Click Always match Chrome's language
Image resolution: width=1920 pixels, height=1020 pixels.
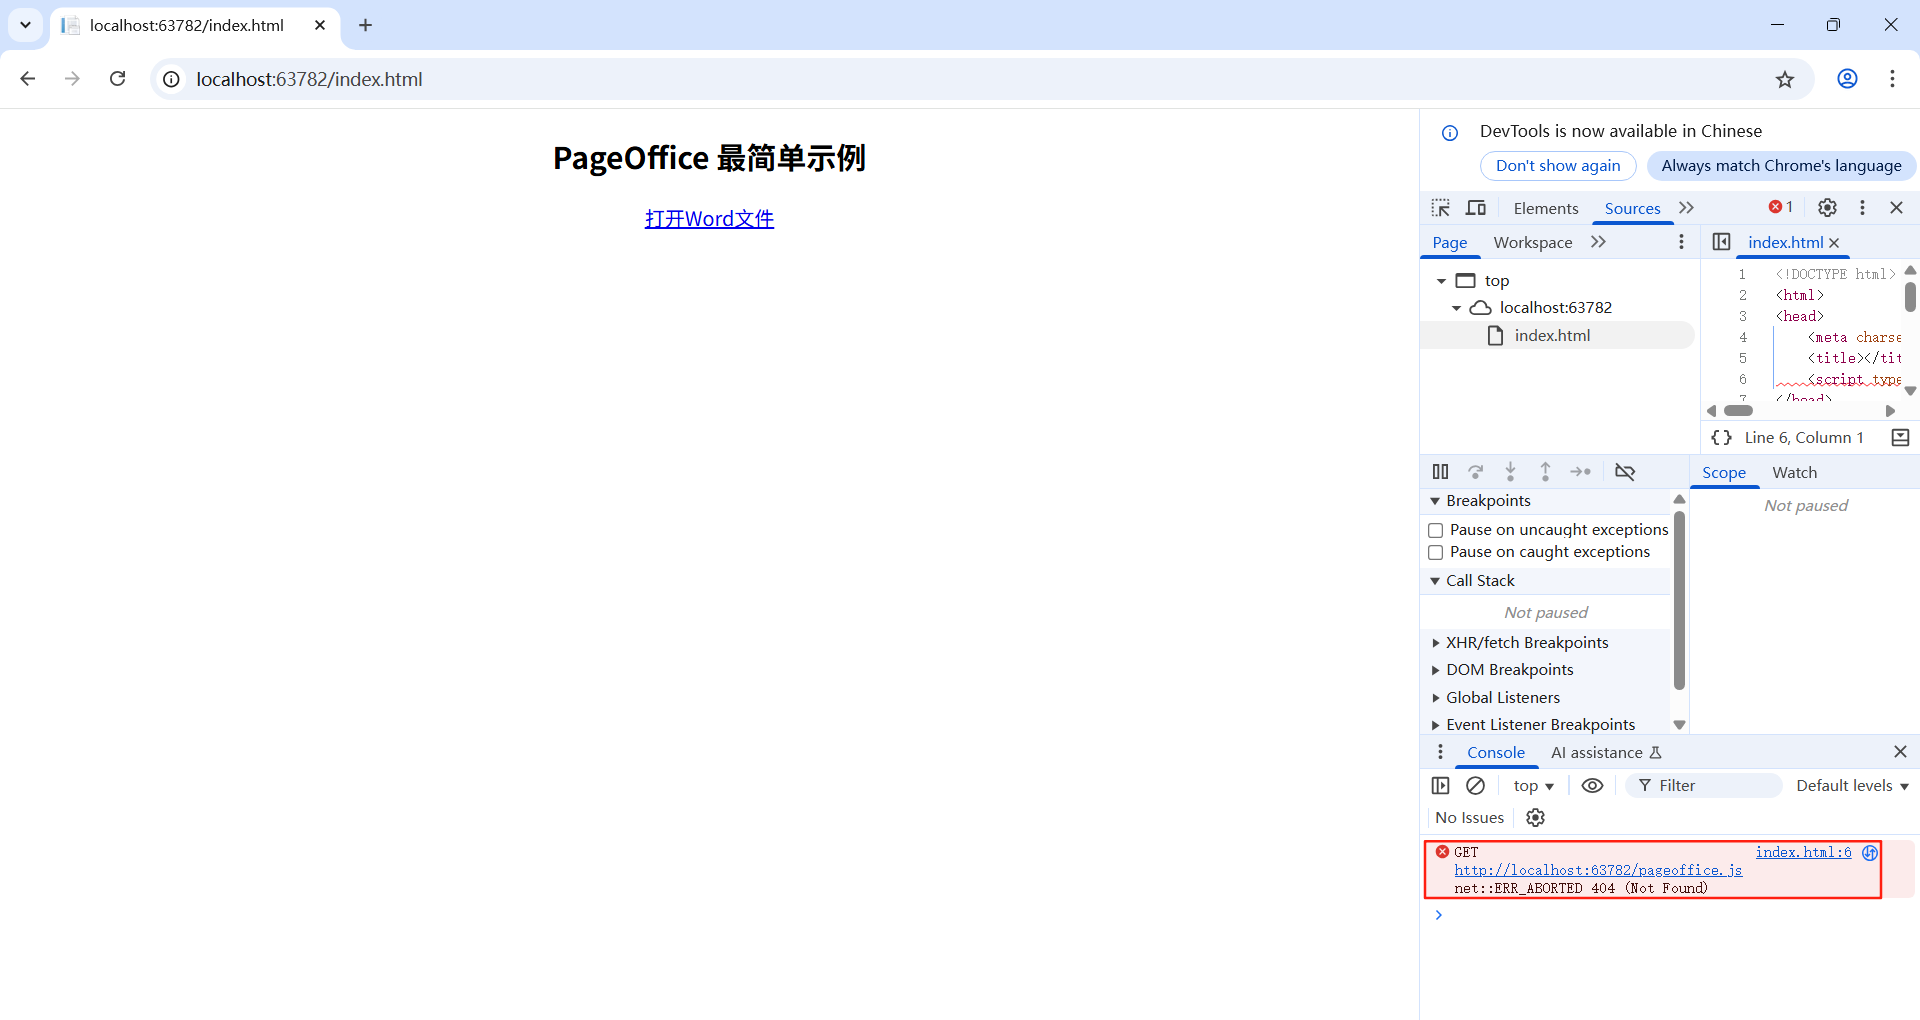click(x=1781, y=166)
